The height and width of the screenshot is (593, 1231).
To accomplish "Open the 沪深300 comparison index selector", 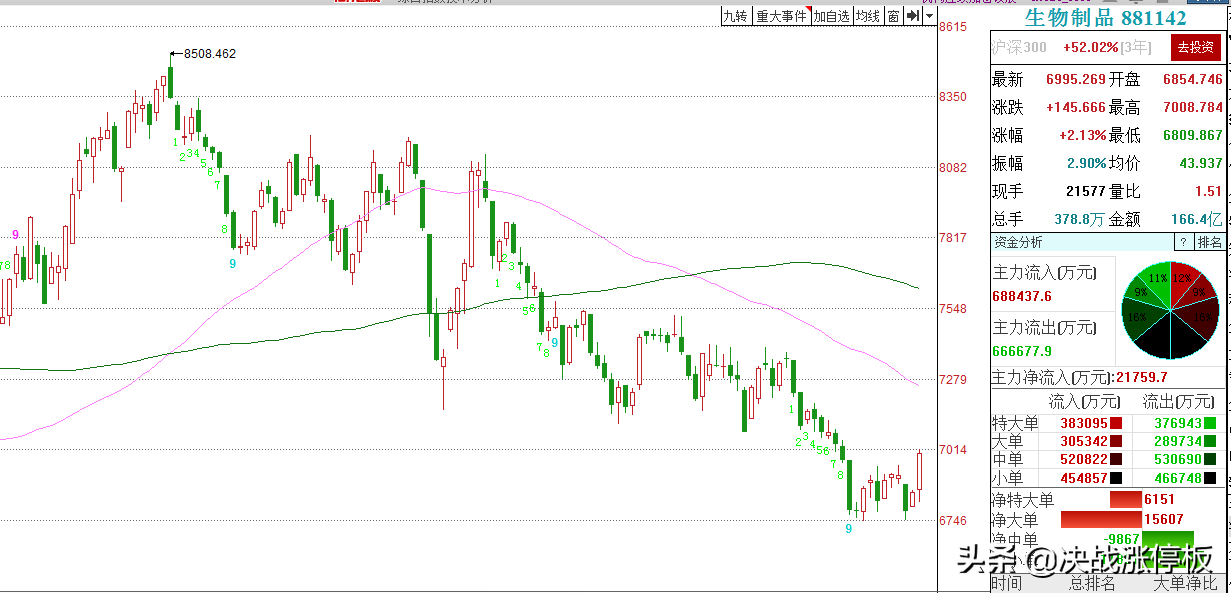I will 1019,47.
